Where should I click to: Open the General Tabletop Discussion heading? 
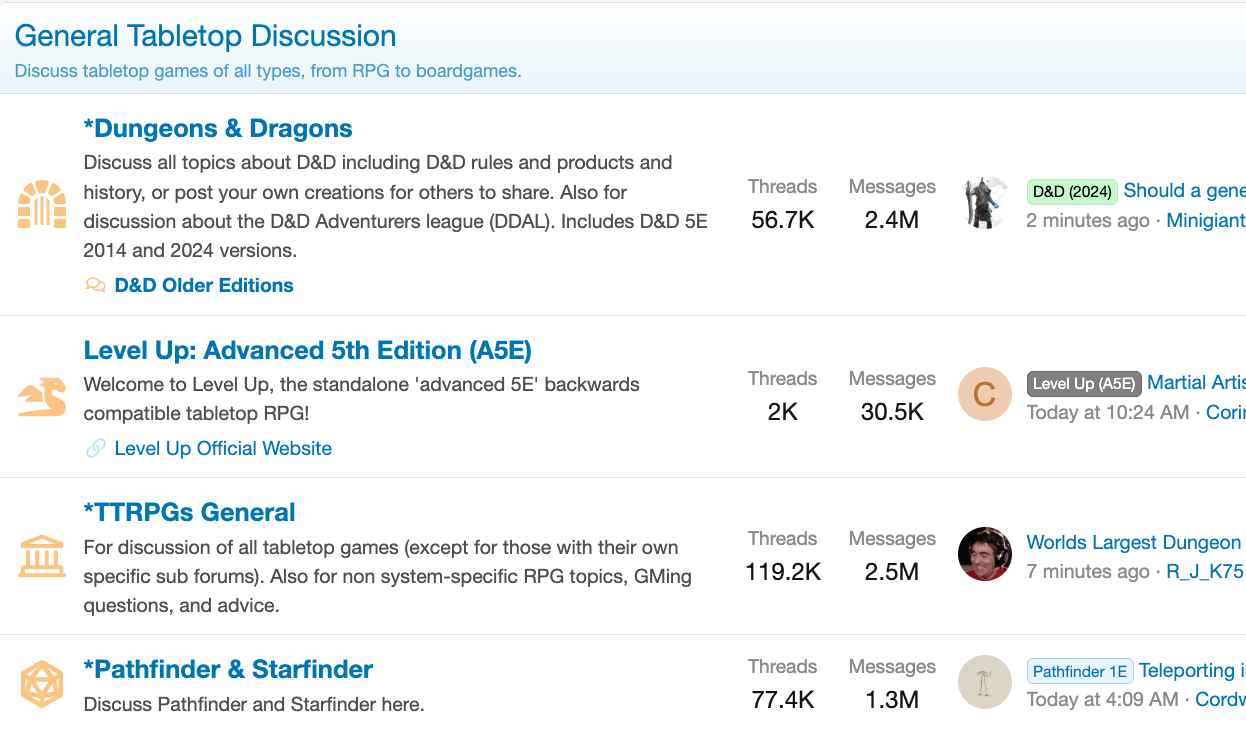click(x=205, y=36)
